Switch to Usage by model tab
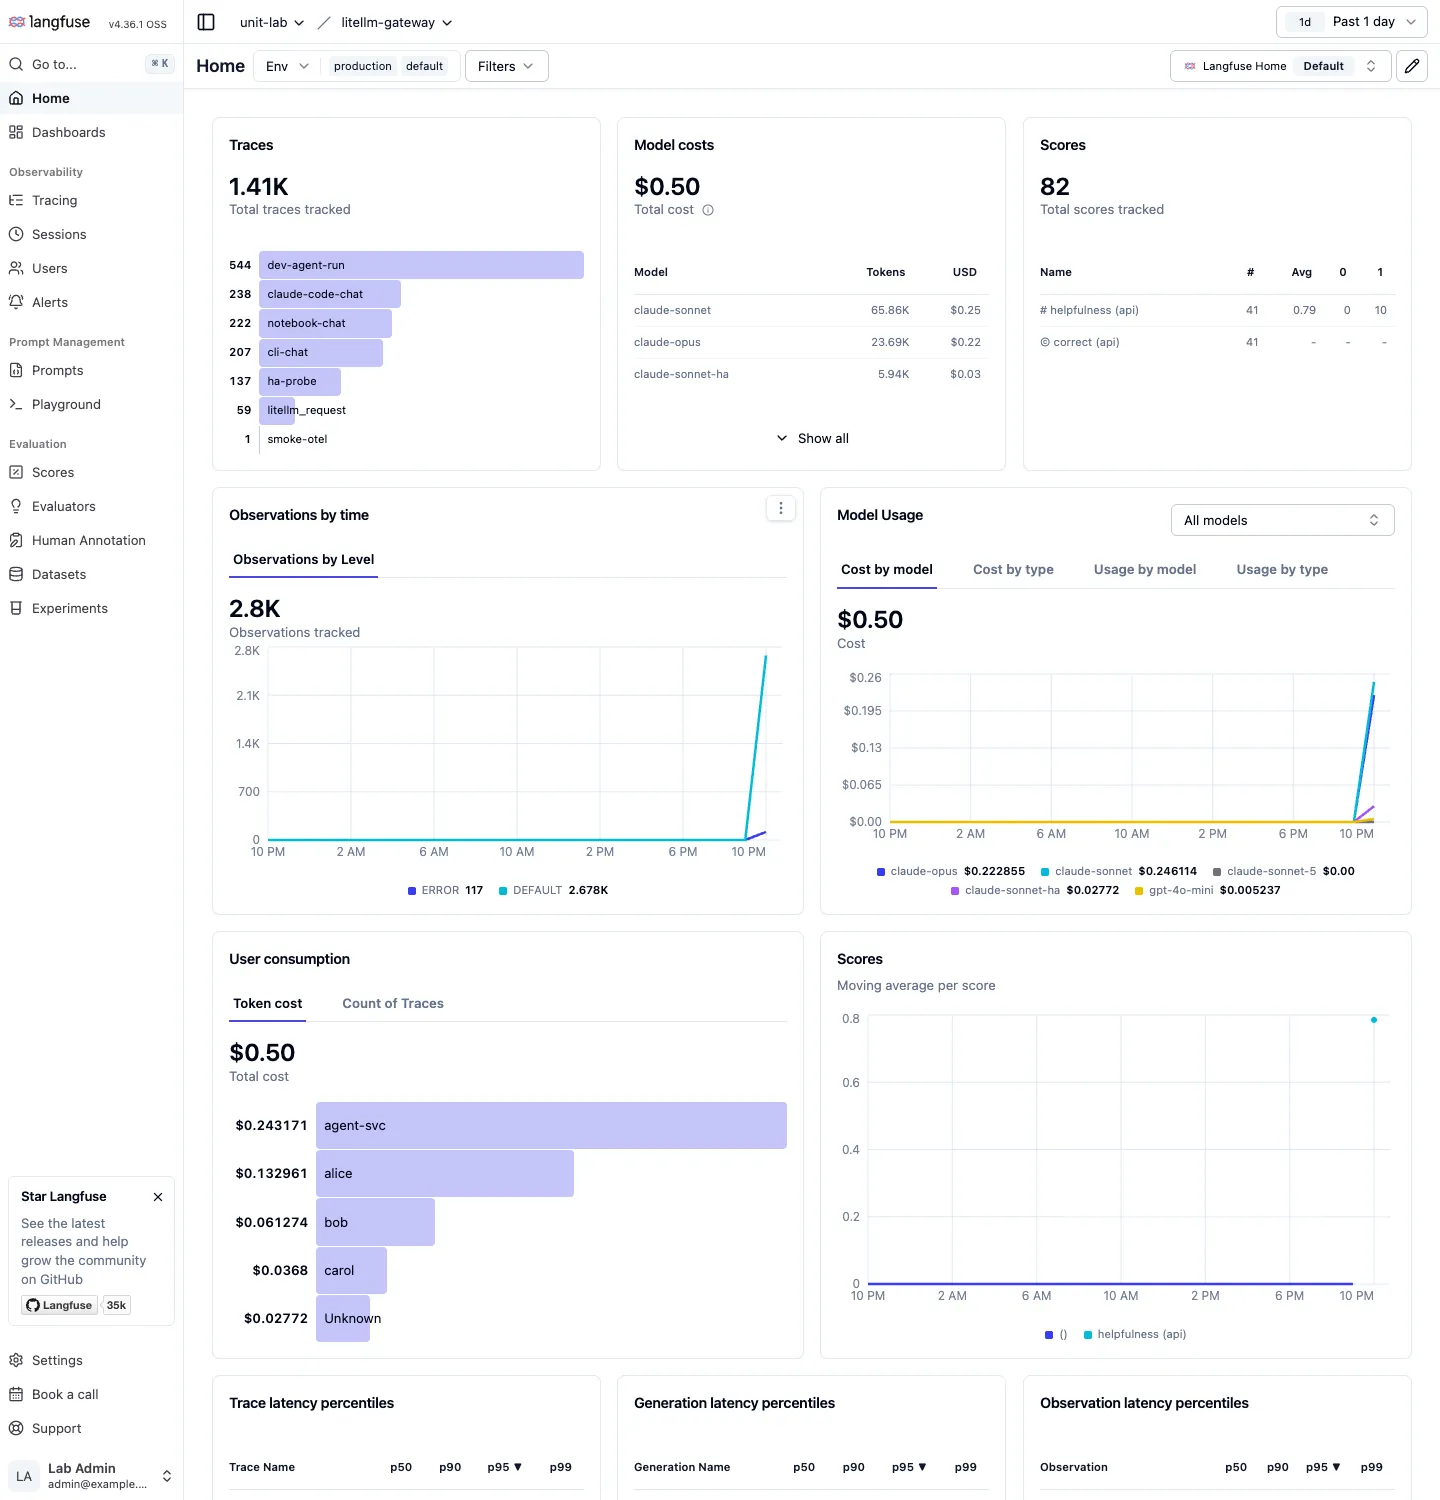This screenshot has width=1440, height=1500. click(1145, 569)
